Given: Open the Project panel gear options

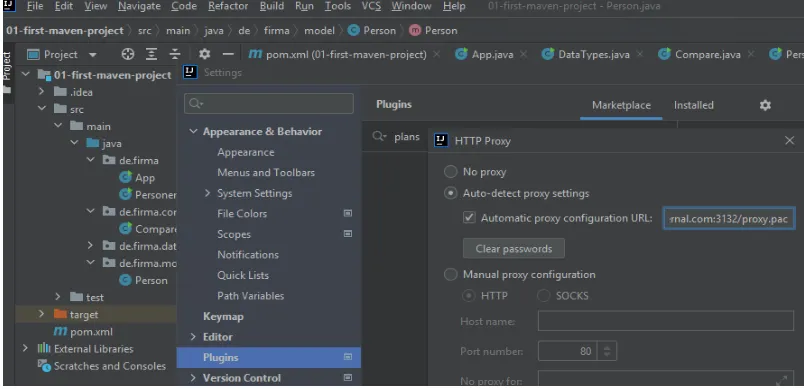Looking at the screenshot, I should click(x=205, y=54).
